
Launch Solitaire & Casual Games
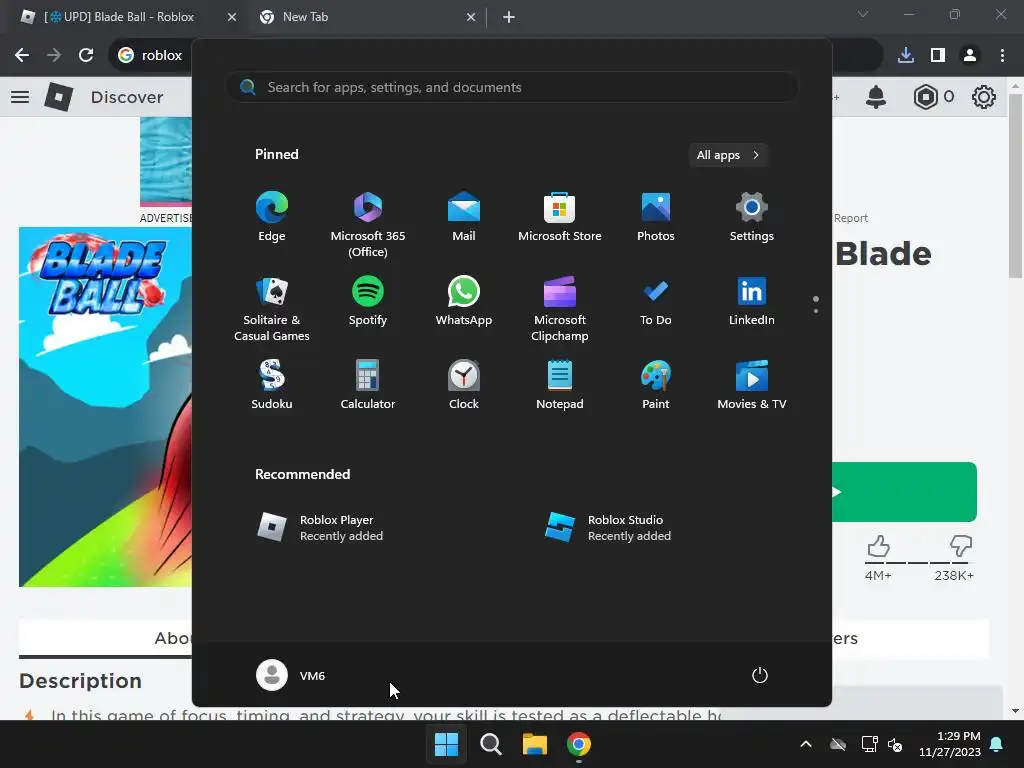click(272, 309)
